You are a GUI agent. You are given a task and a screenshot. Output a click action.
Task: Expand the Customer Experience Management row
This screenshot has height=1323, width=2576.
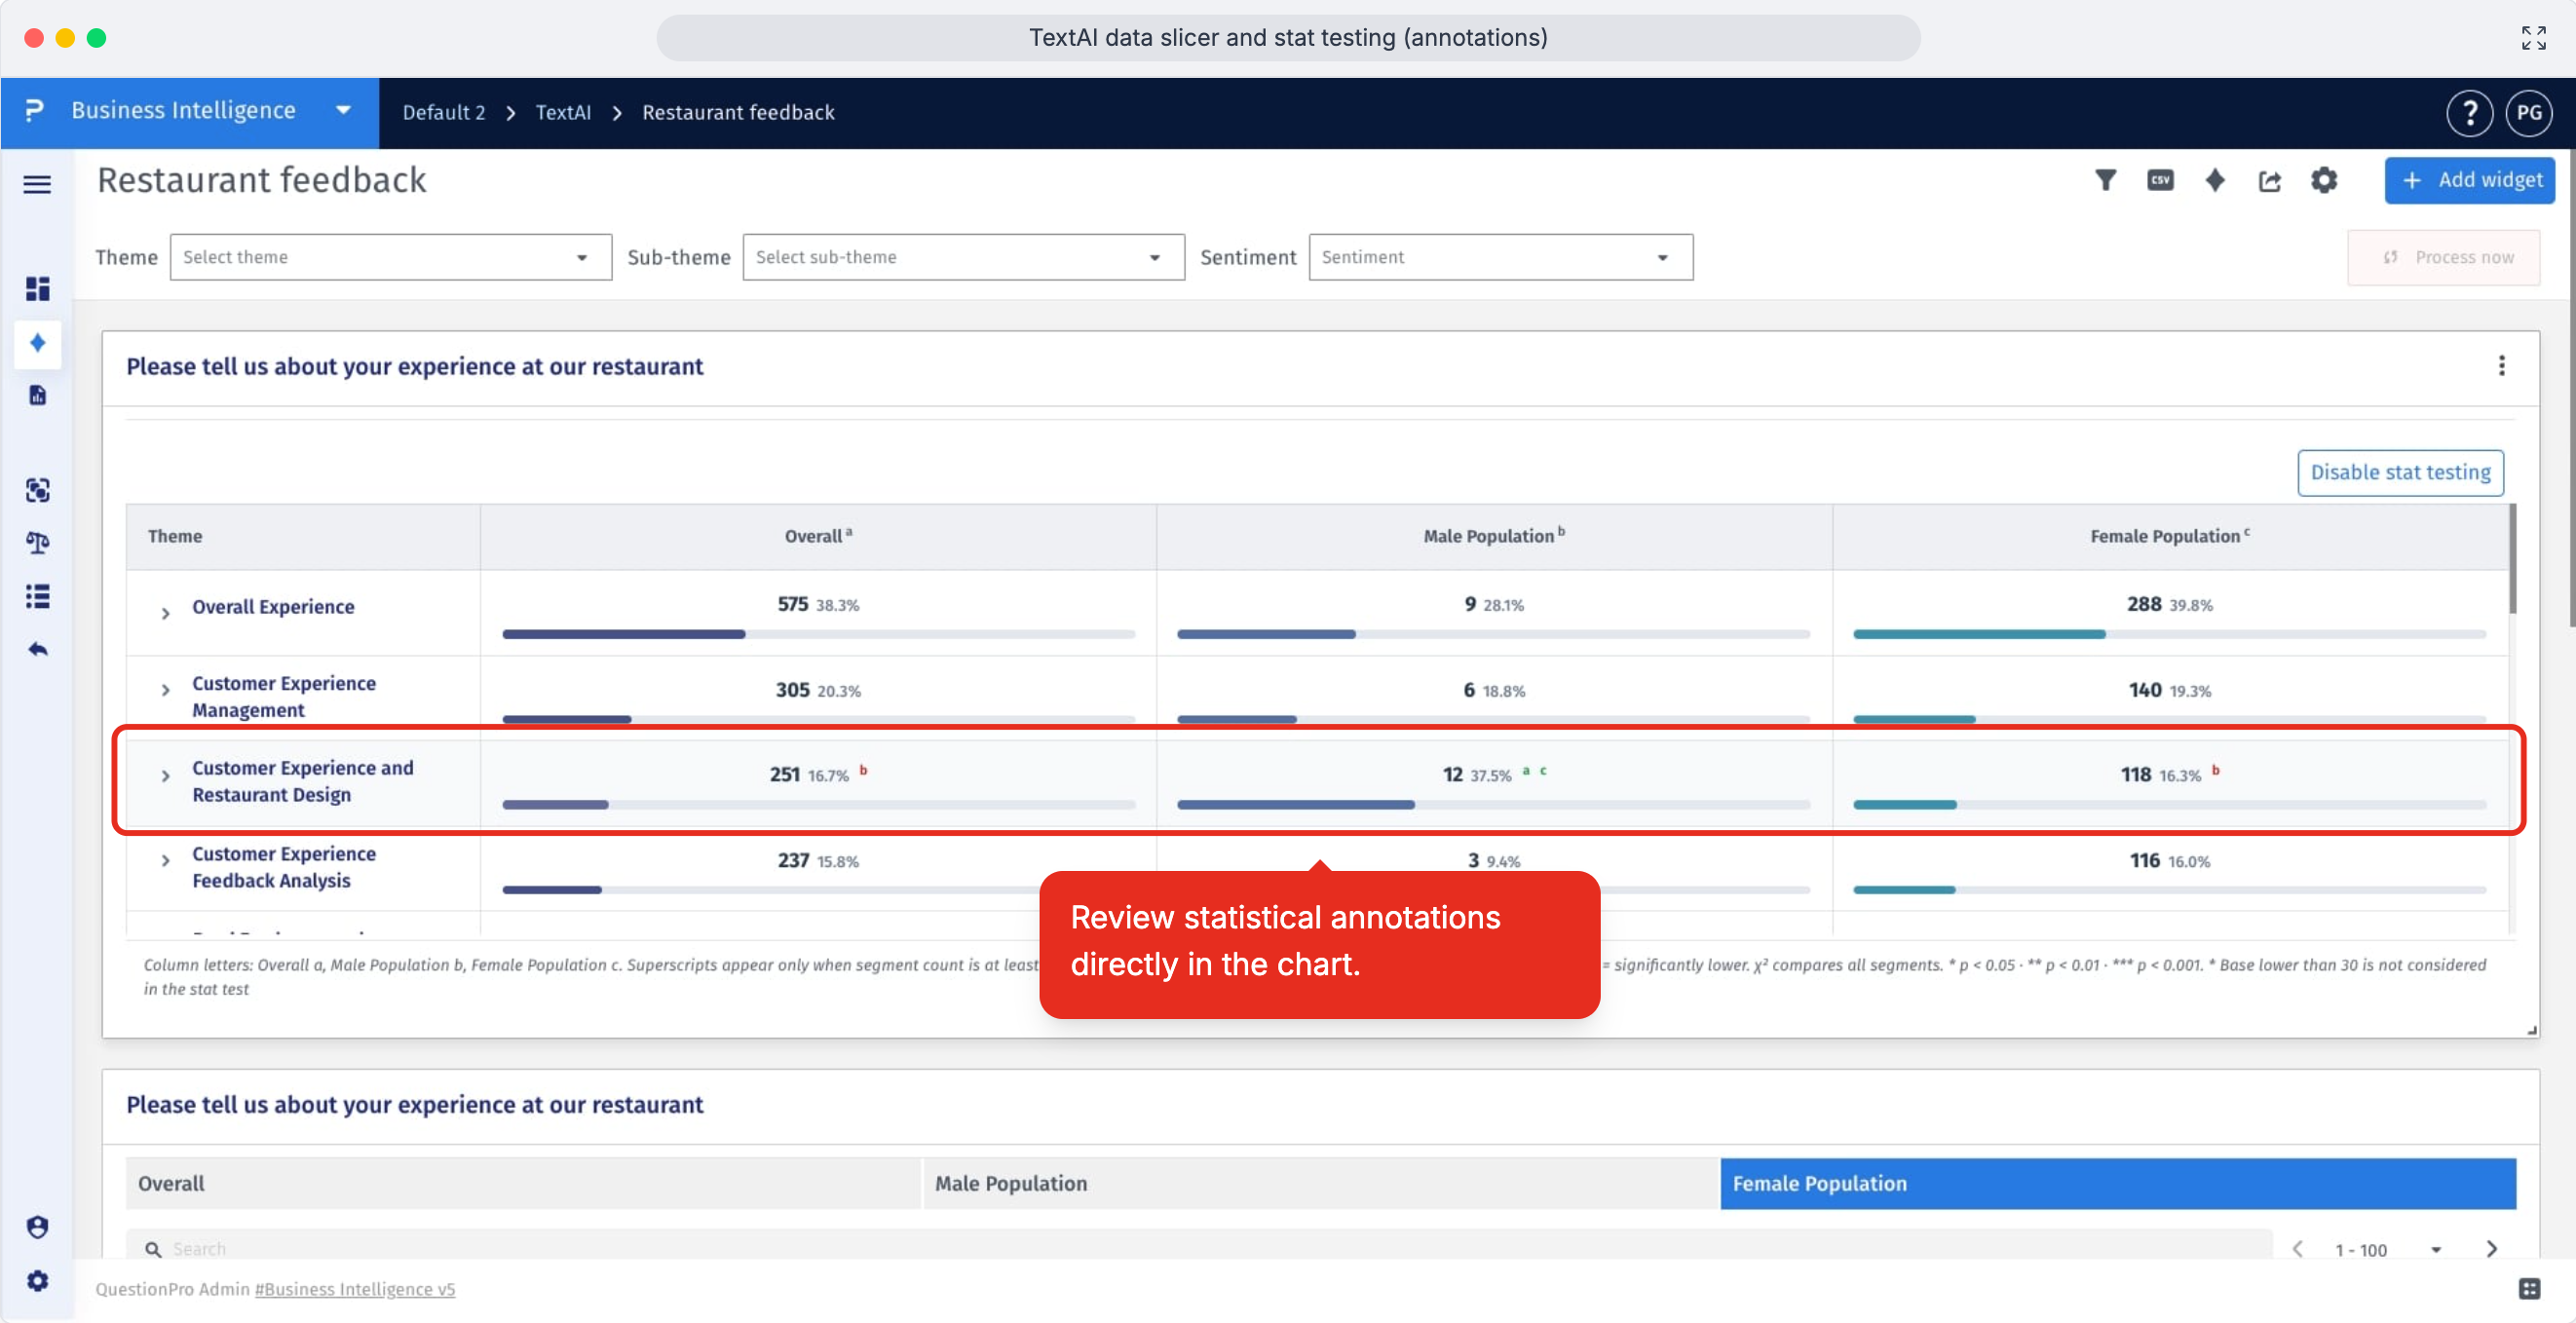pos(166,690)
